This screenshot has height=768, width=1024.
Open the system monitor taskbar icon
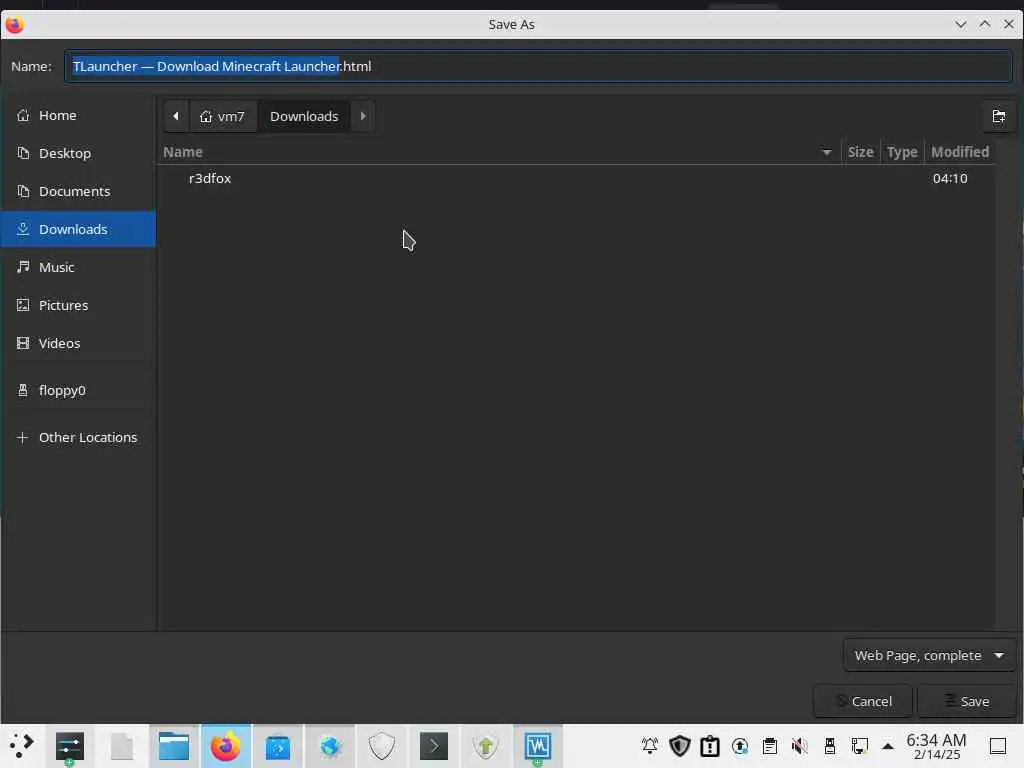537,746
